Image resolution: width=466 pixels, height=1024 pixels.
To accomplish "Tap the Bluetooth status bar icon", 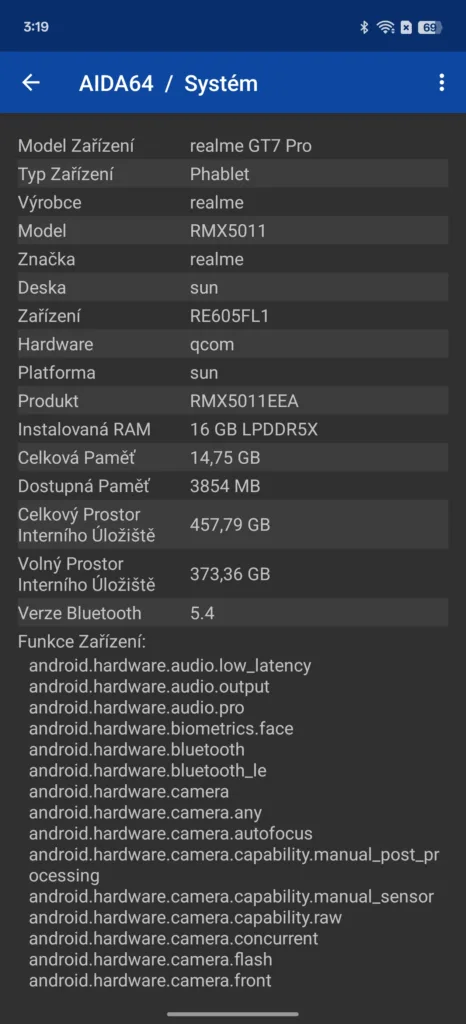I will pos(365,27).
